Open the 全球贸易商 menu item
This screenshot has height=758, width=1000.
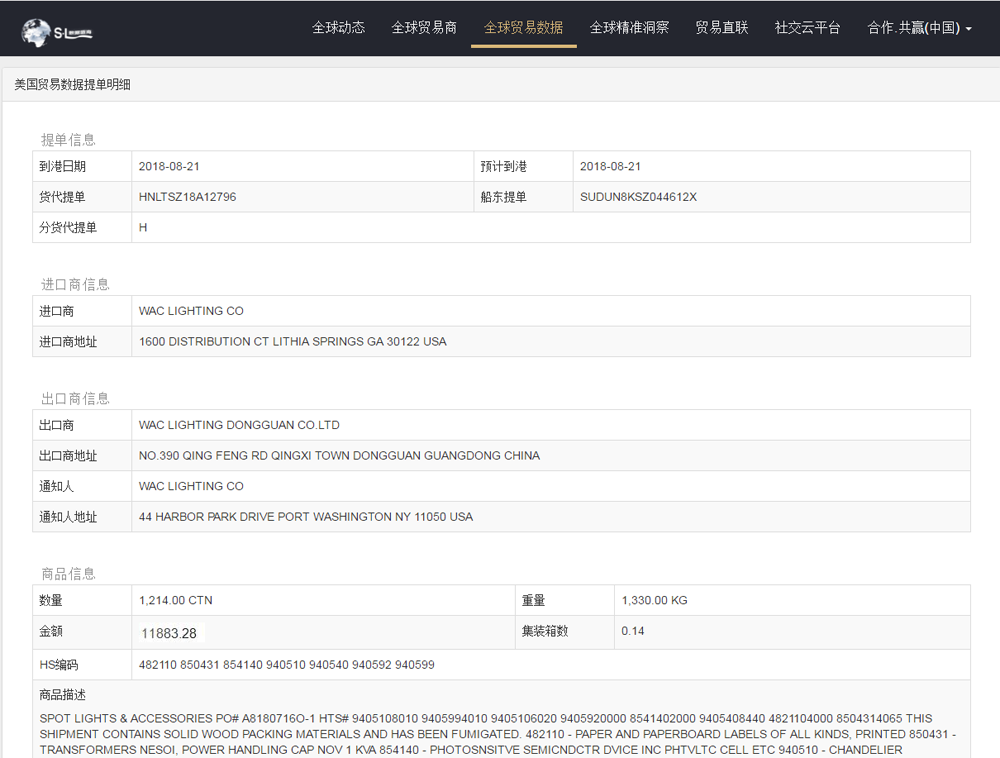424,27
